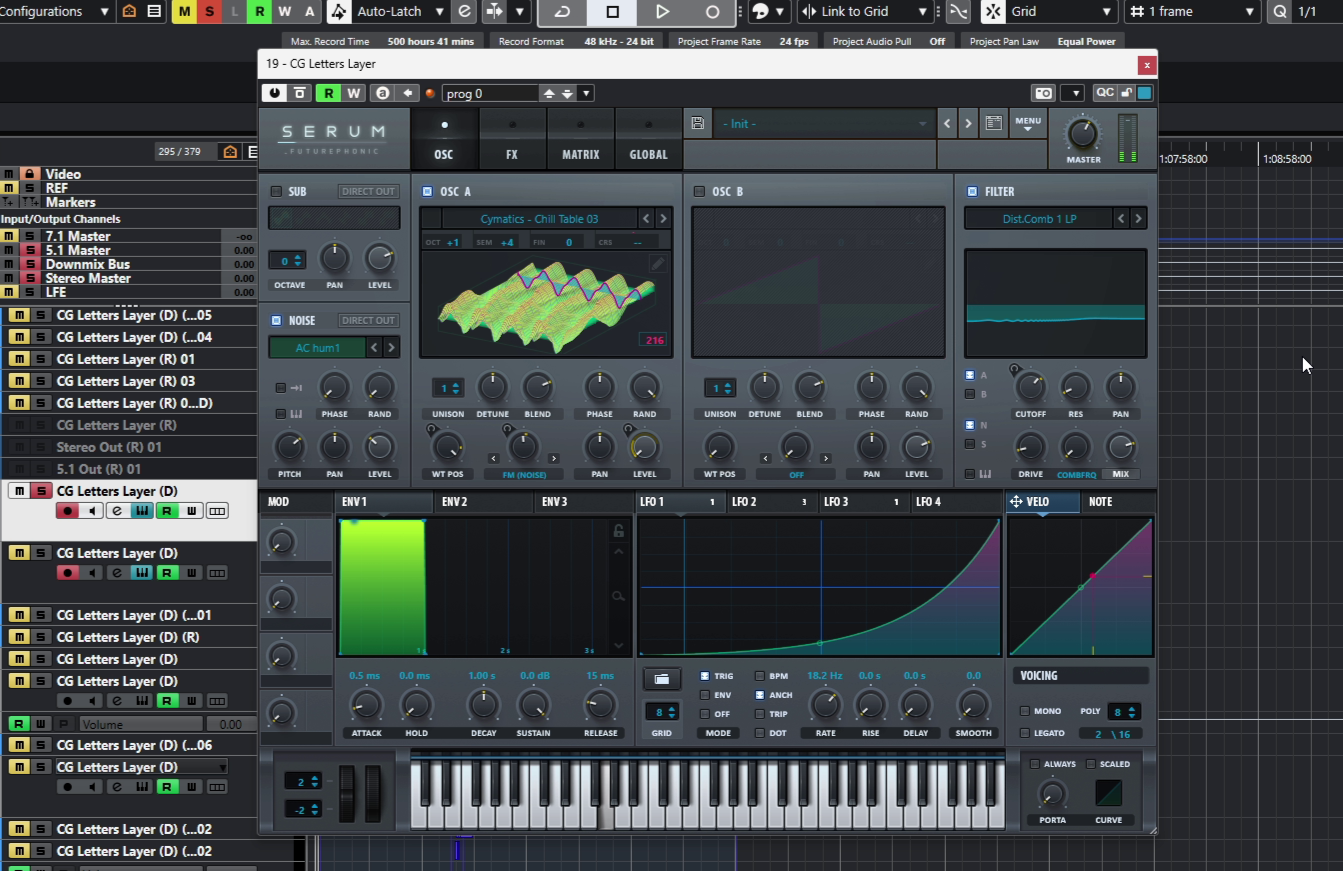1343x871 pixels.
Task: Click the filter CUTOFF knob
Action: click(x=1030, y=387)
